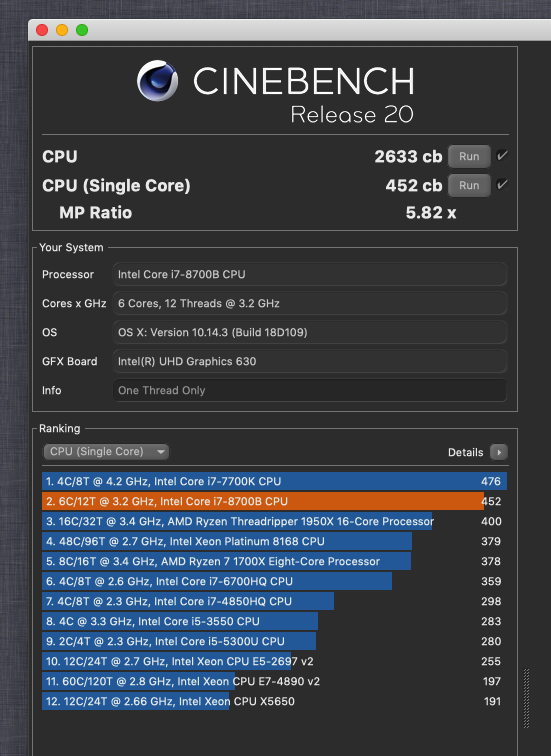Open the CPU (Single Core) ranking dropdown
Image resolution: width=551 pixels, height=756 pixels.
(x=106, y=452)
